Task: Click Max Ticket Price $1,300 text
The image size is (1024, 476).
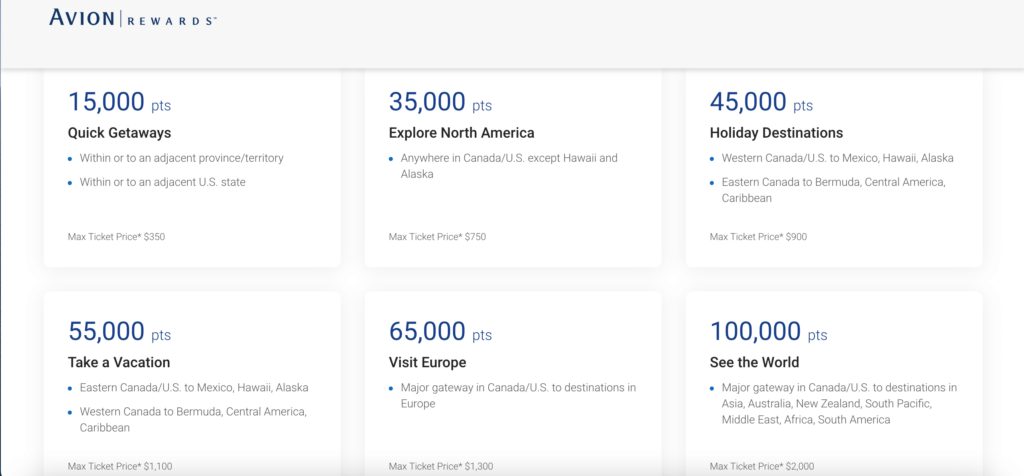Action: tap(441, 467)
